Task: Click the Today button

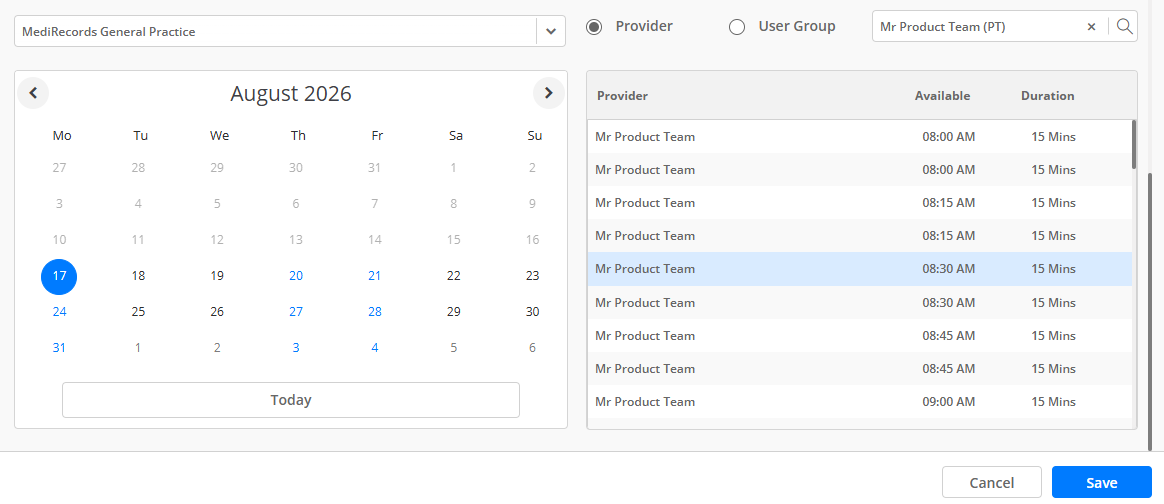Action: (x=291, y=400)
